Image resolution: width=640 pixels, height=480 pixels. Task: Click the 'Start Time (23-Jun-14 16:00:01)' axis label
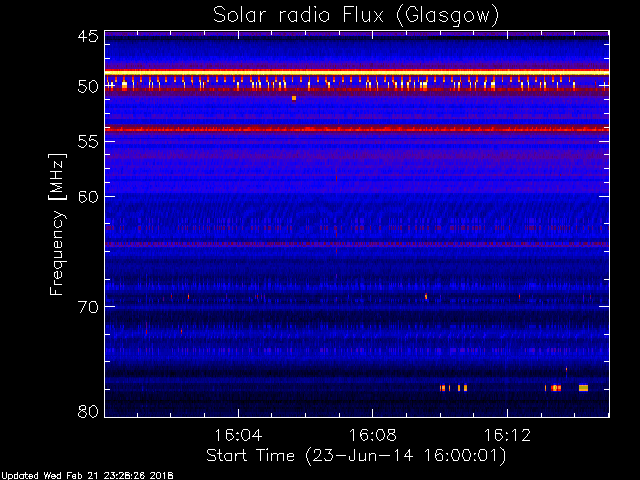(356, 456)
